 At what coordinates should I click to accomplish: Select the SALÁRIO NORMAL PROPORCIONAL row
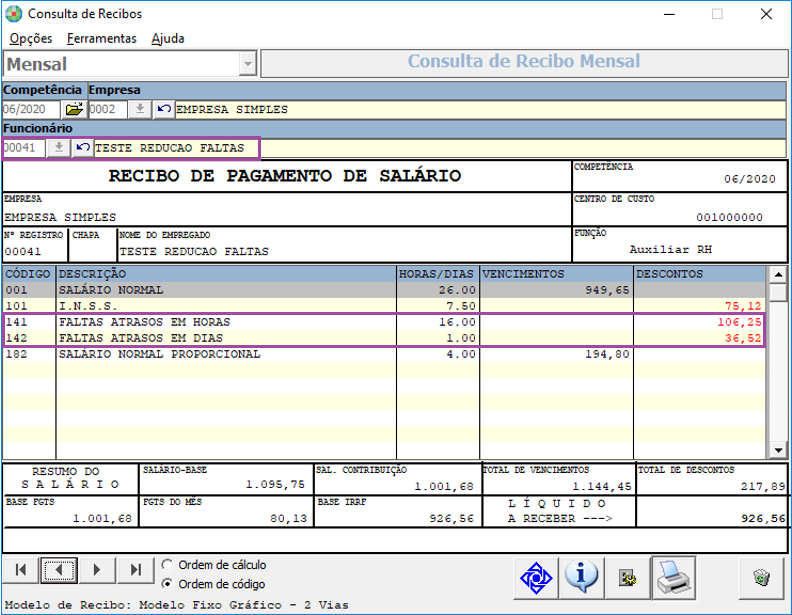coord(384,354)
